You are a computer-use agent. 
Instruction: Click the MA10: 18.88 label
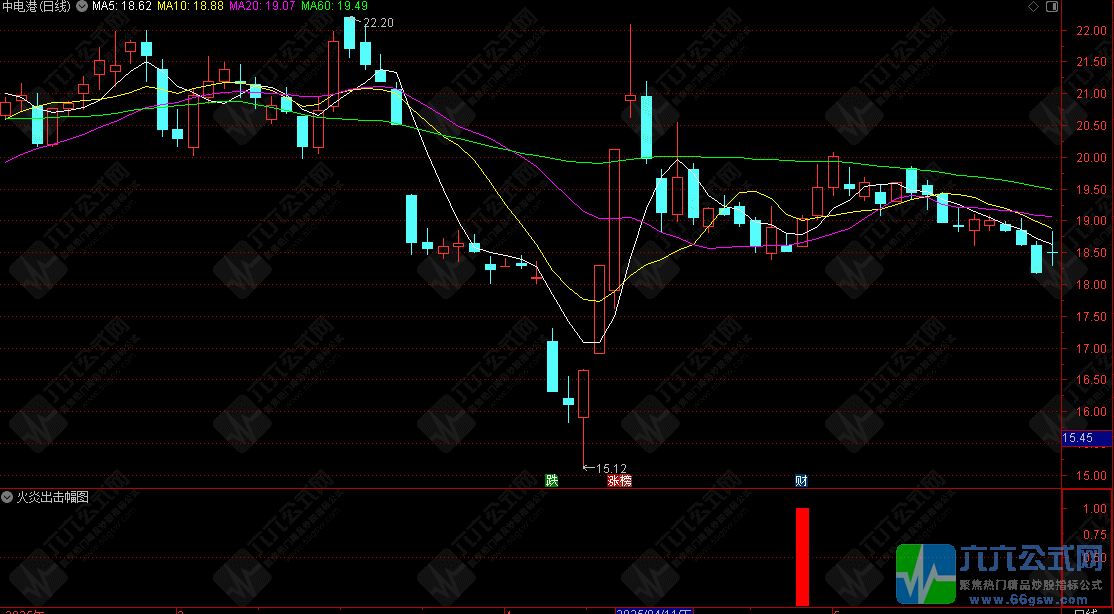point(190,6)
